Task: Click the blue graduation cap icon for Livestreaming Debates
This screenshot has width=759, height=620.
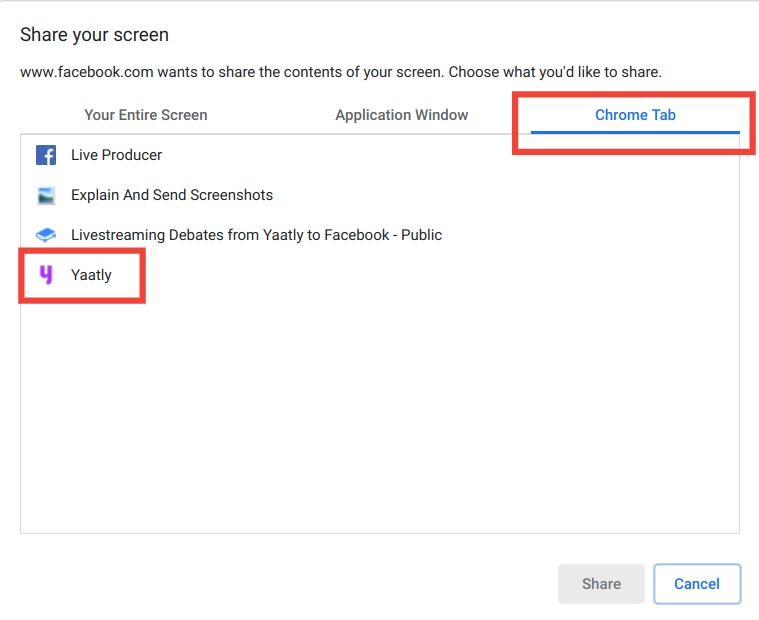Action: [46, 235]
